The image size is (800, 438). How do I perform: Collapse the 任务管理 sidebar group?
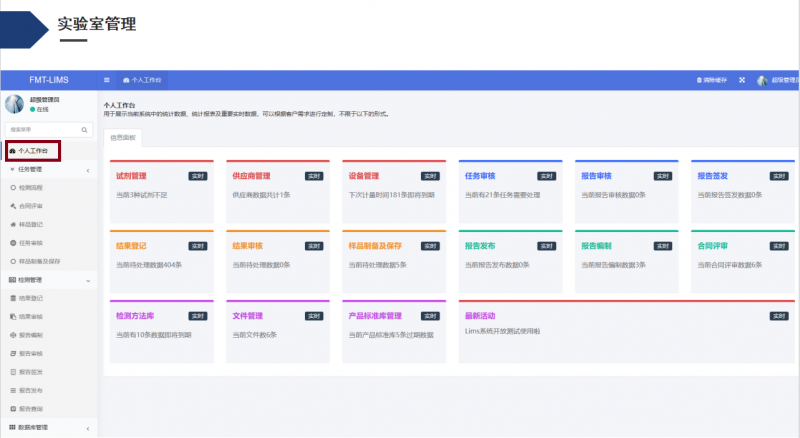[x=48, y=169]
